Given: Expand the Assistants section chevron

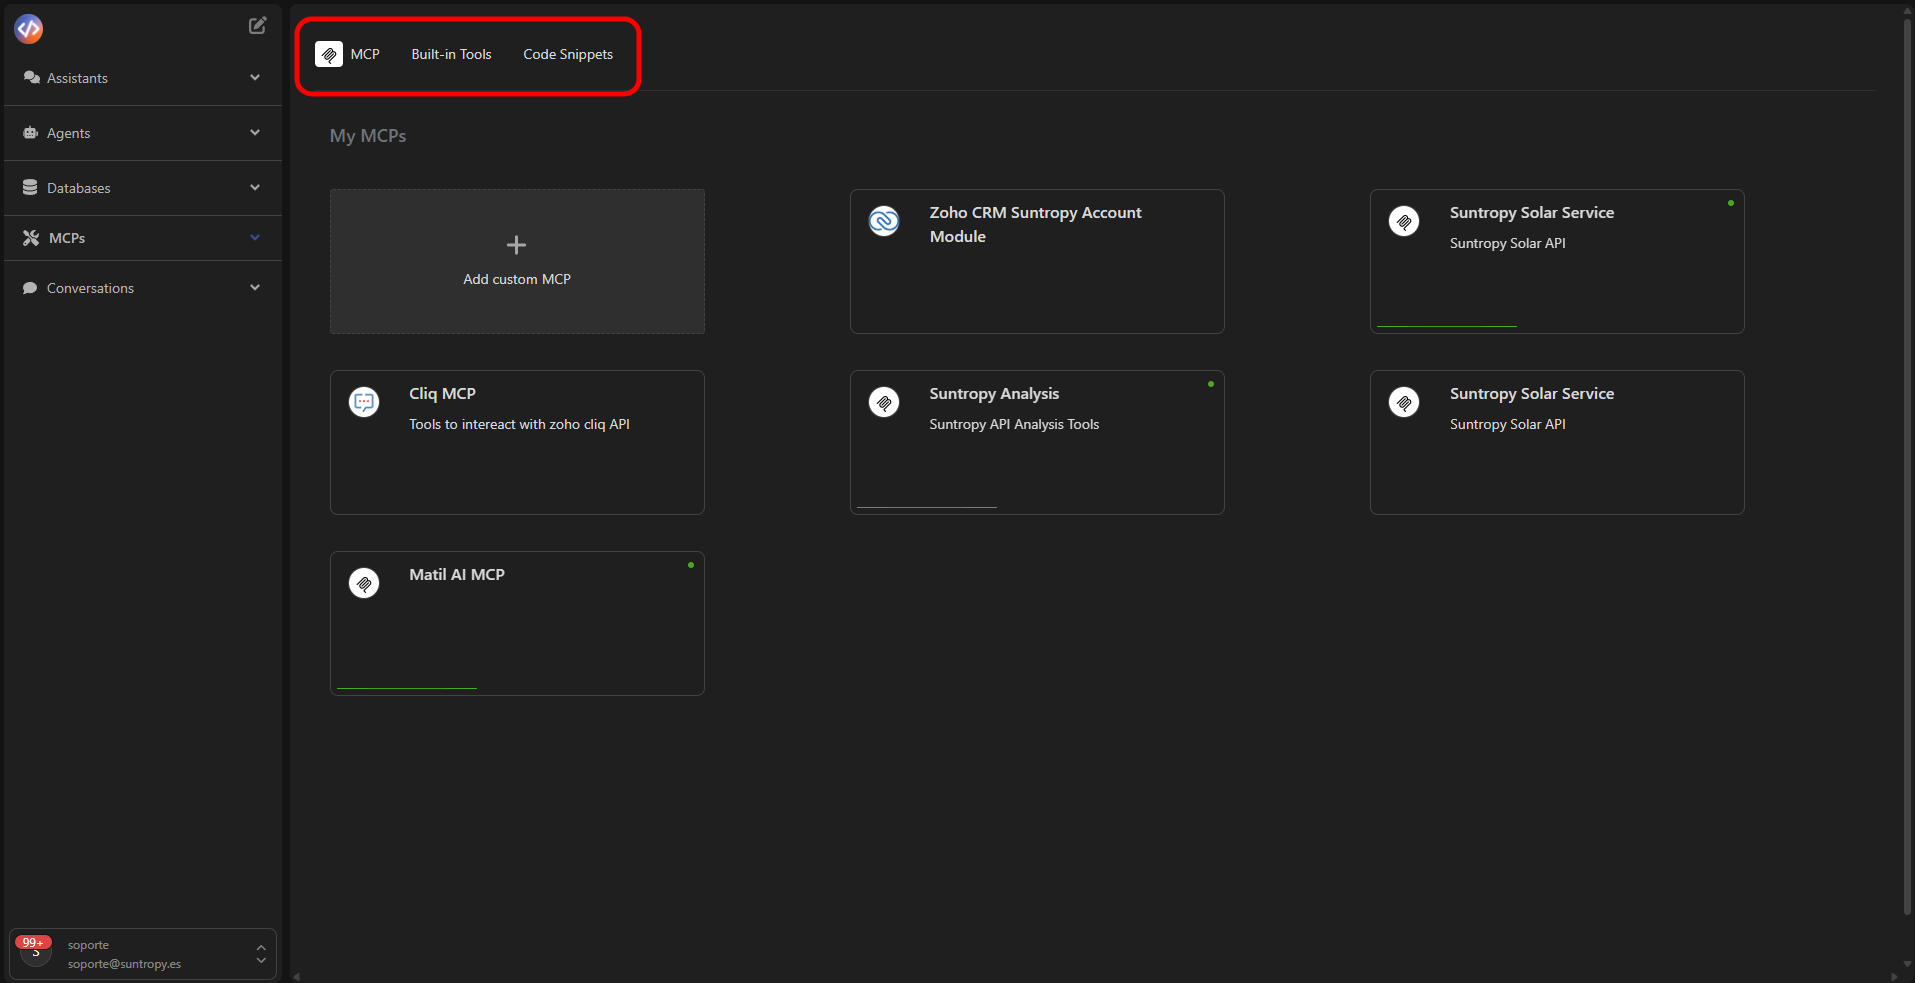Looking at the screenshot, I should 255,77.
